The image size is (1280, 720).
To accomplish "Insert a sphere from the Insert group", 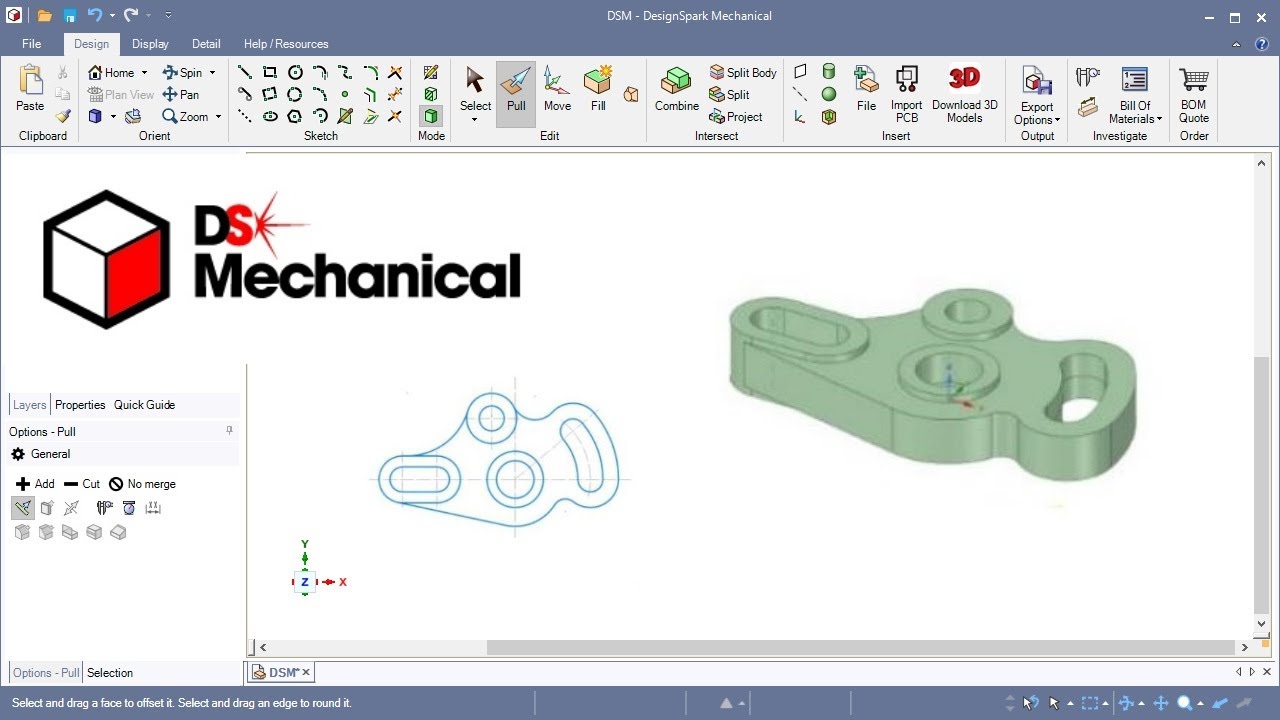I will tap(829, 94).
